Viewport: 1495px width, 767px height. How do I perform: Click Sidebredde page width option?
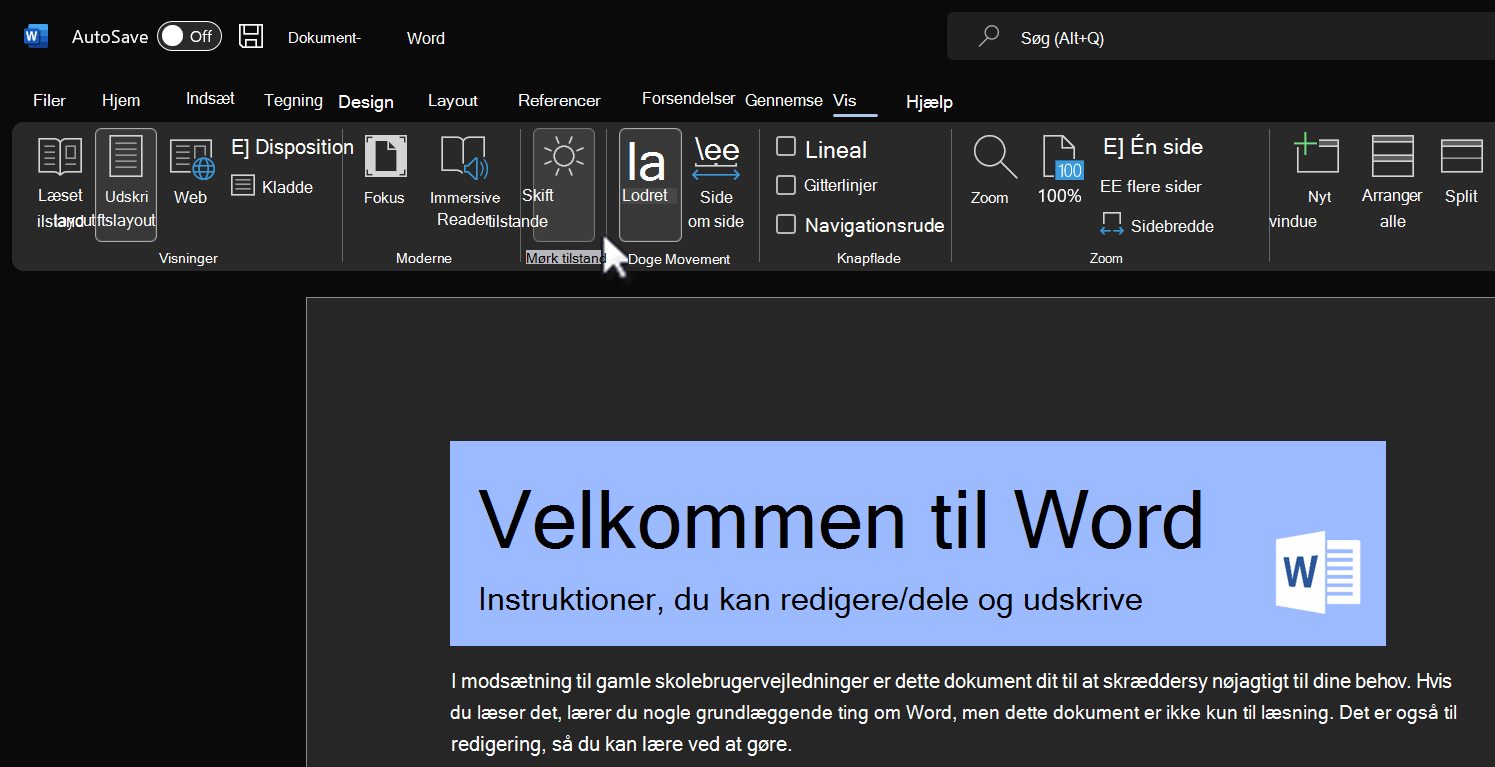coord(1157,225)
